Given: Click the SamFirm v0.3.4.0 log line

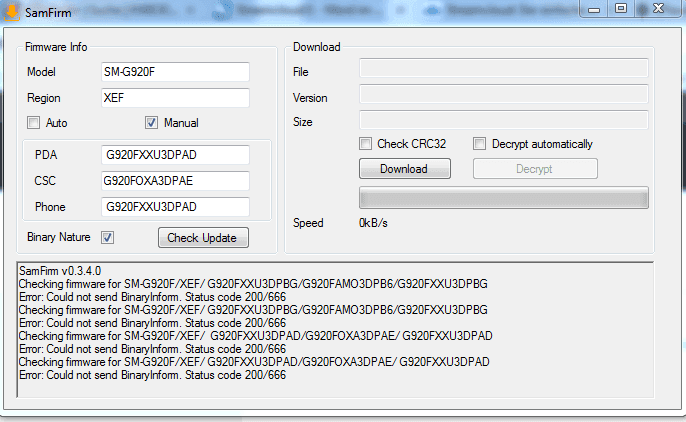Looking at the screenshot, I should tap(60, 271).
